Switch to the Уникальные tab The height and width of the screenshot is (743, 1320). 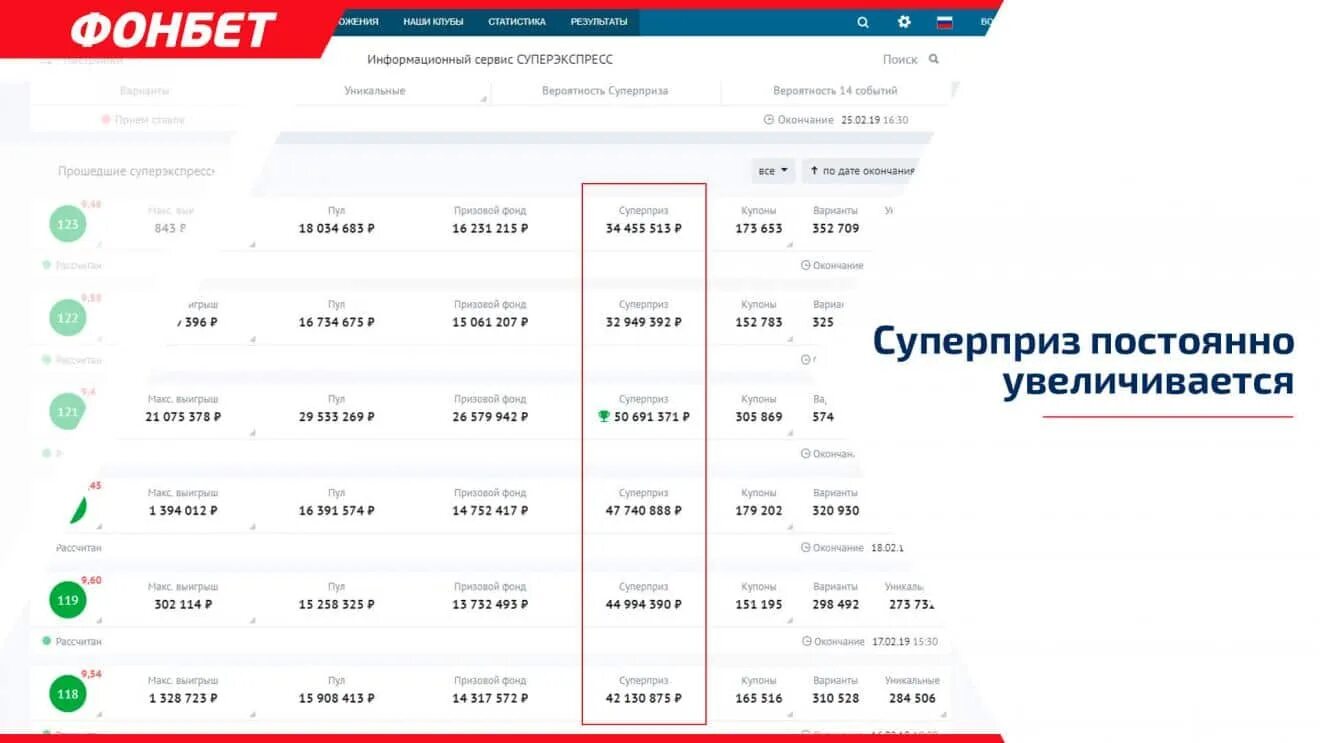375,91
